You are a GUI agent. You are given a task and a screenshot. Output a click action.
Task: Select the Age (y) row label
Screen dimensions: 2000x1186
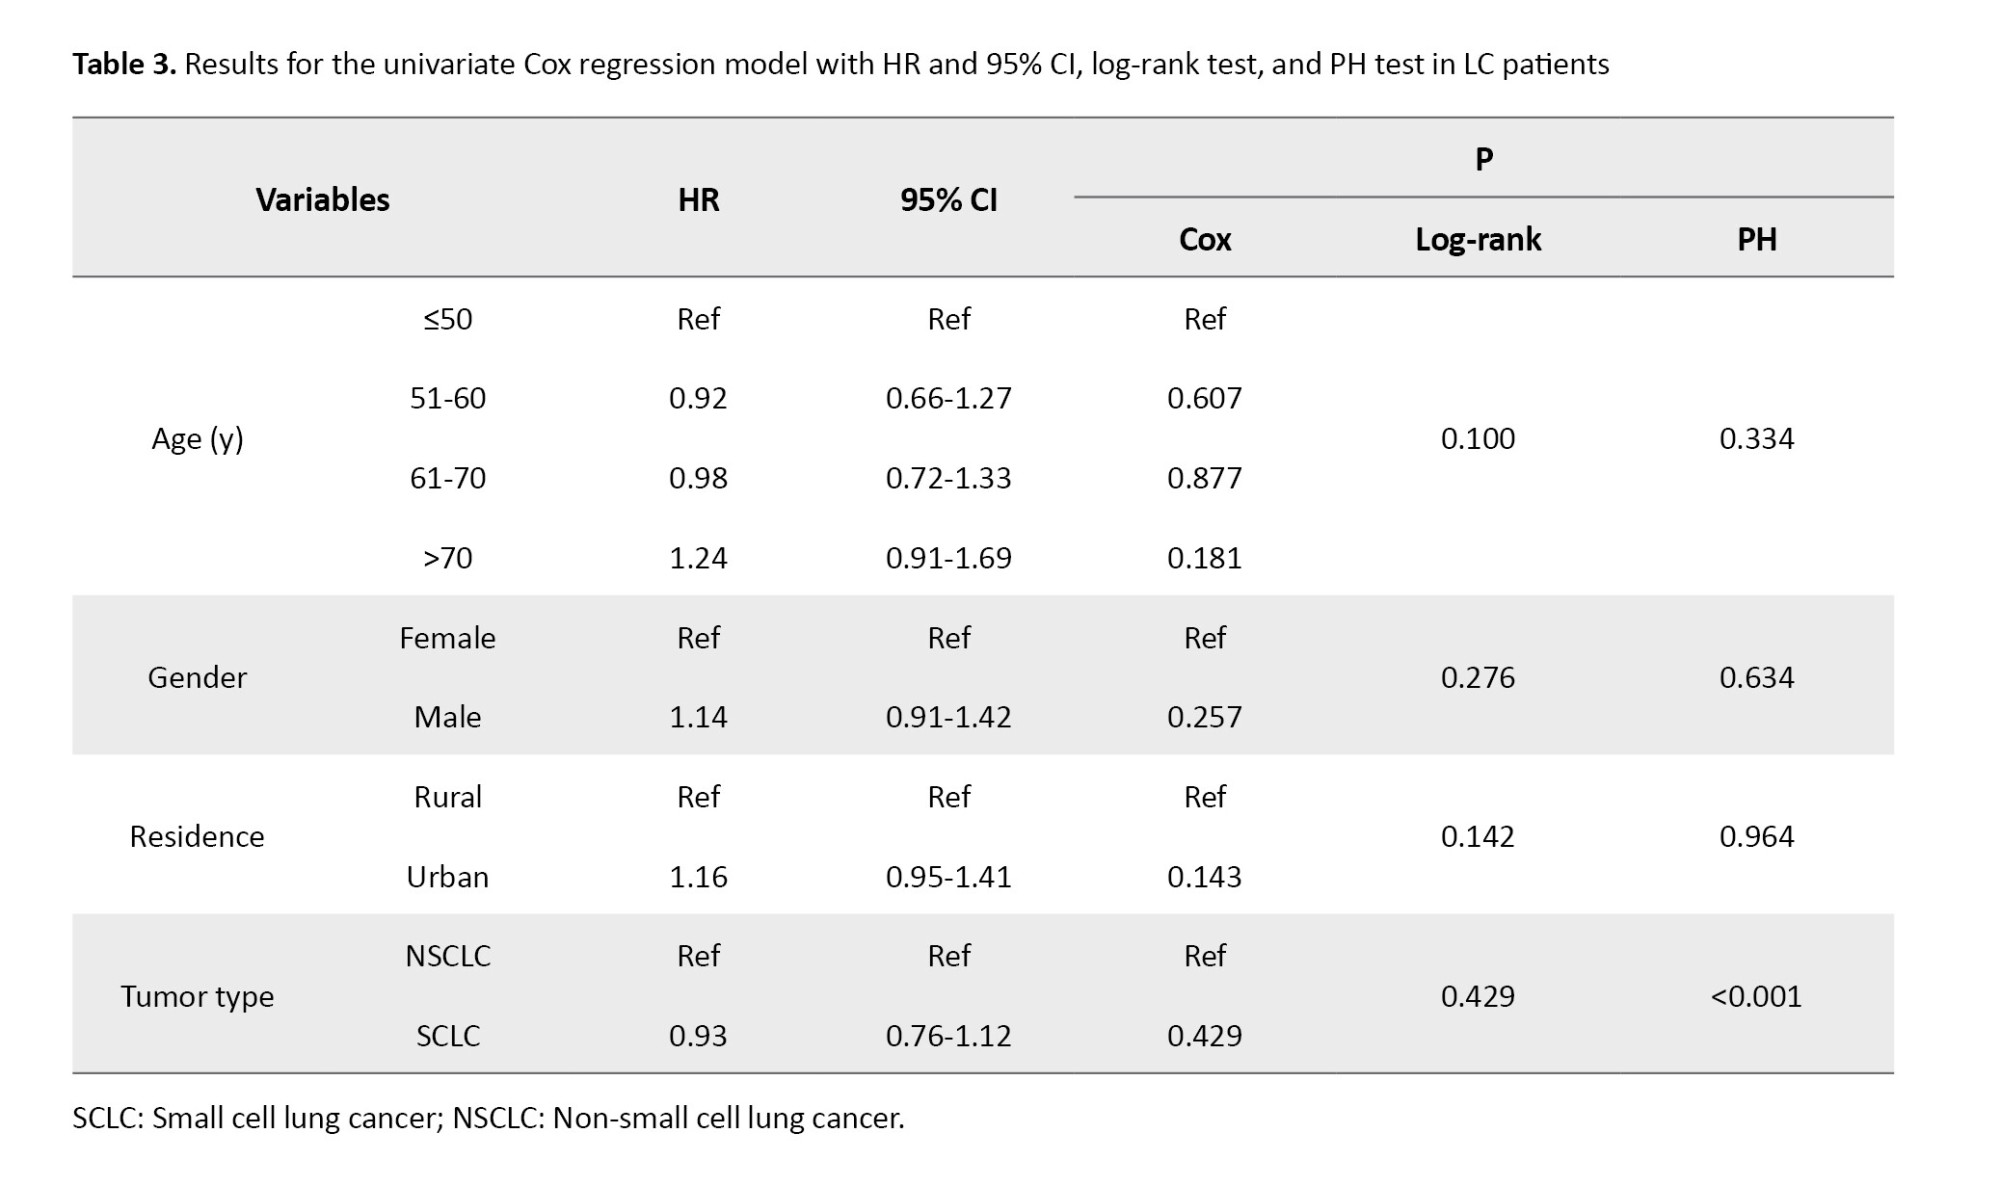[197, 438]
